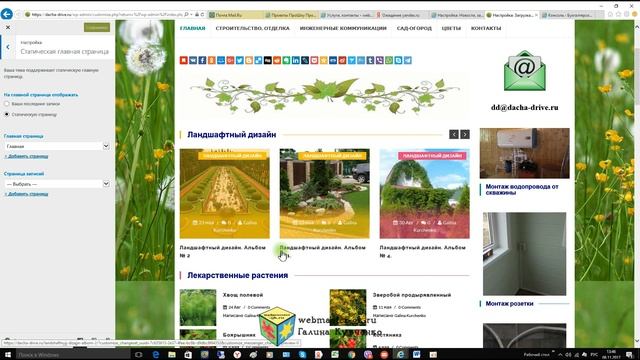640x360 pixels.
Task: Click 'Добавить страницу' under Страница записей
Action: [26, 194]
